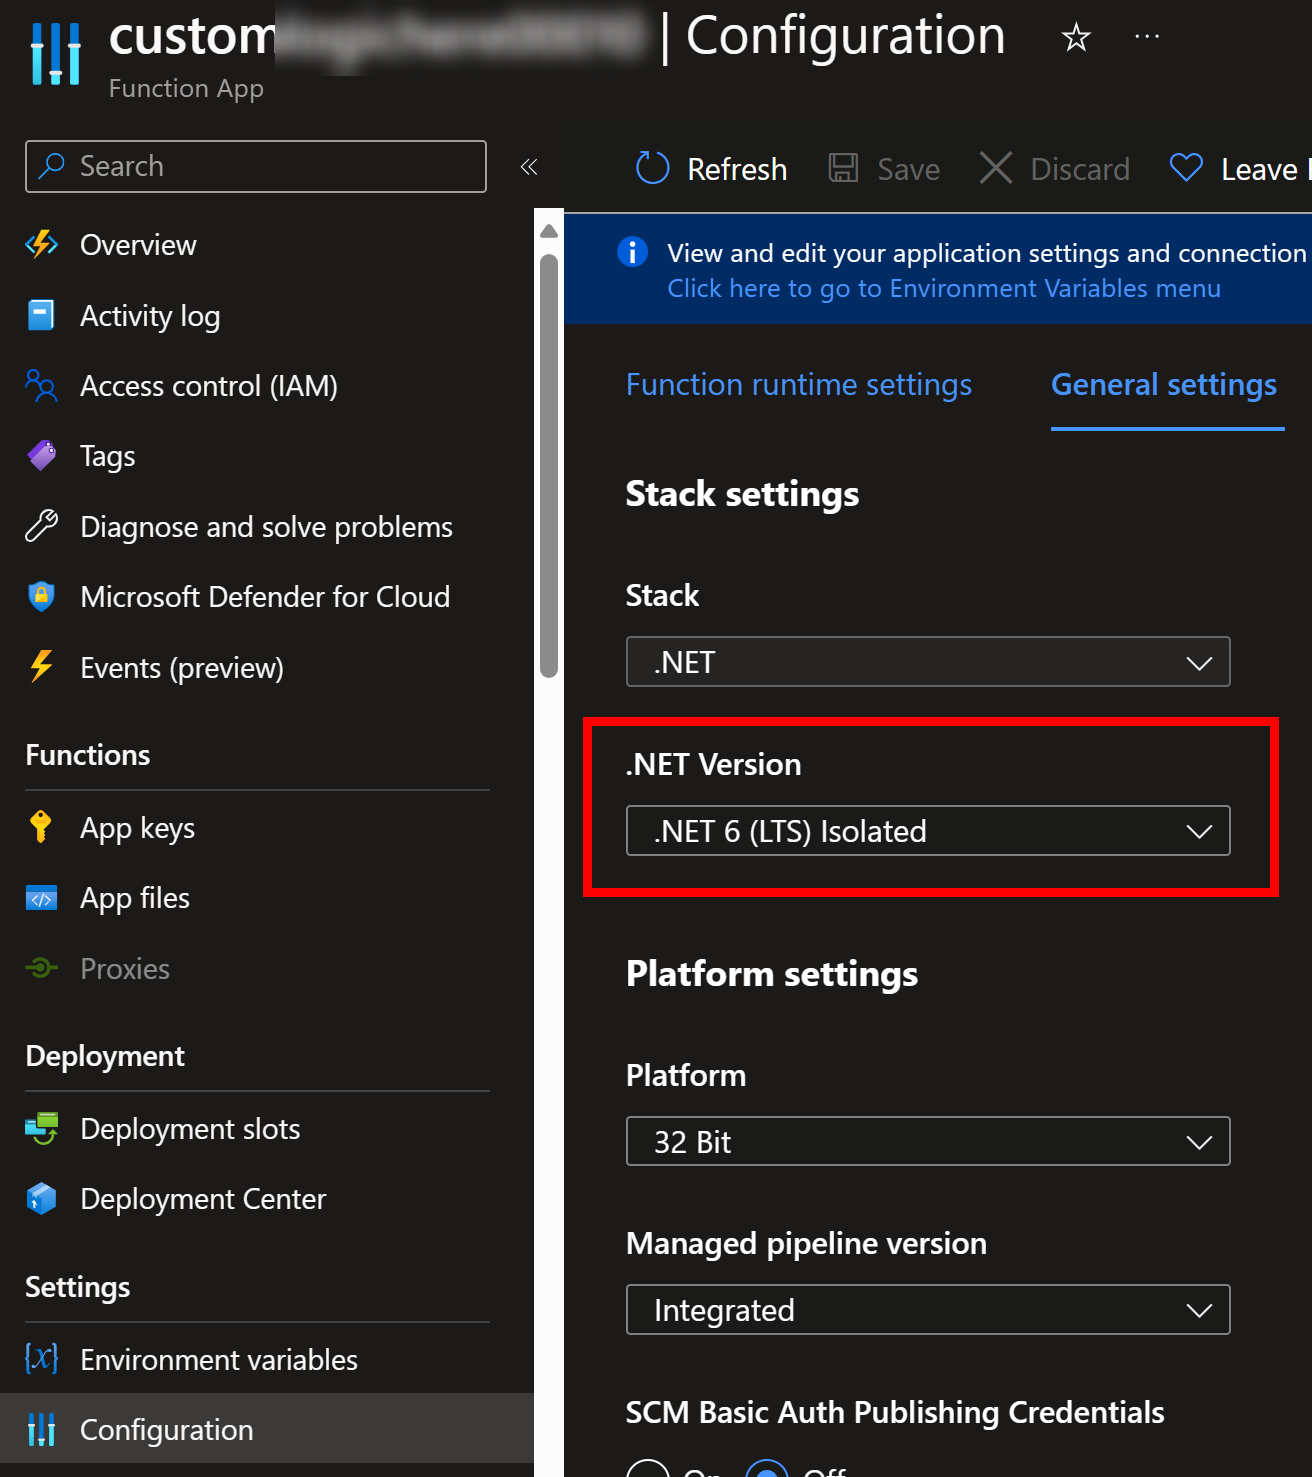
Task: Click the Environment variables braces icon
Action: 41,1359
